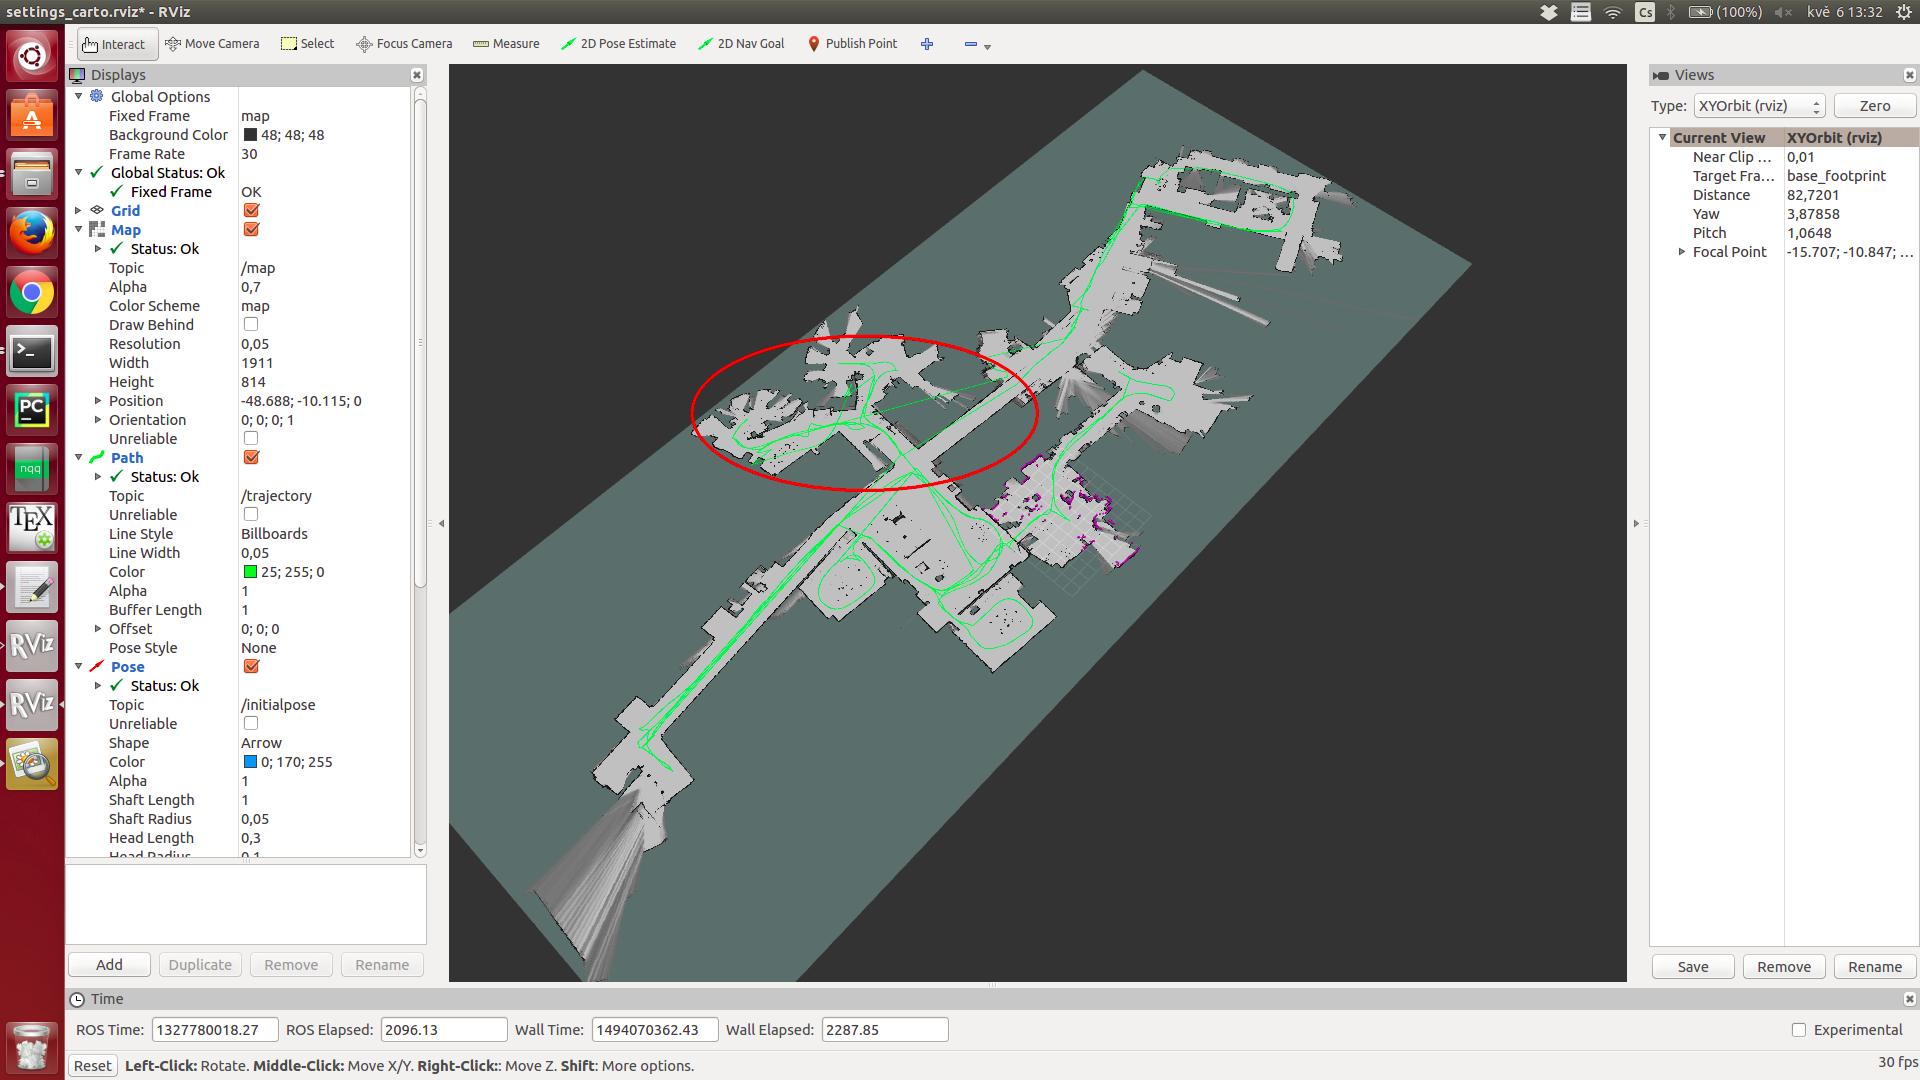
Task: Click the Zero view button
Action: pyautogui.click(x=1875, y=106)
